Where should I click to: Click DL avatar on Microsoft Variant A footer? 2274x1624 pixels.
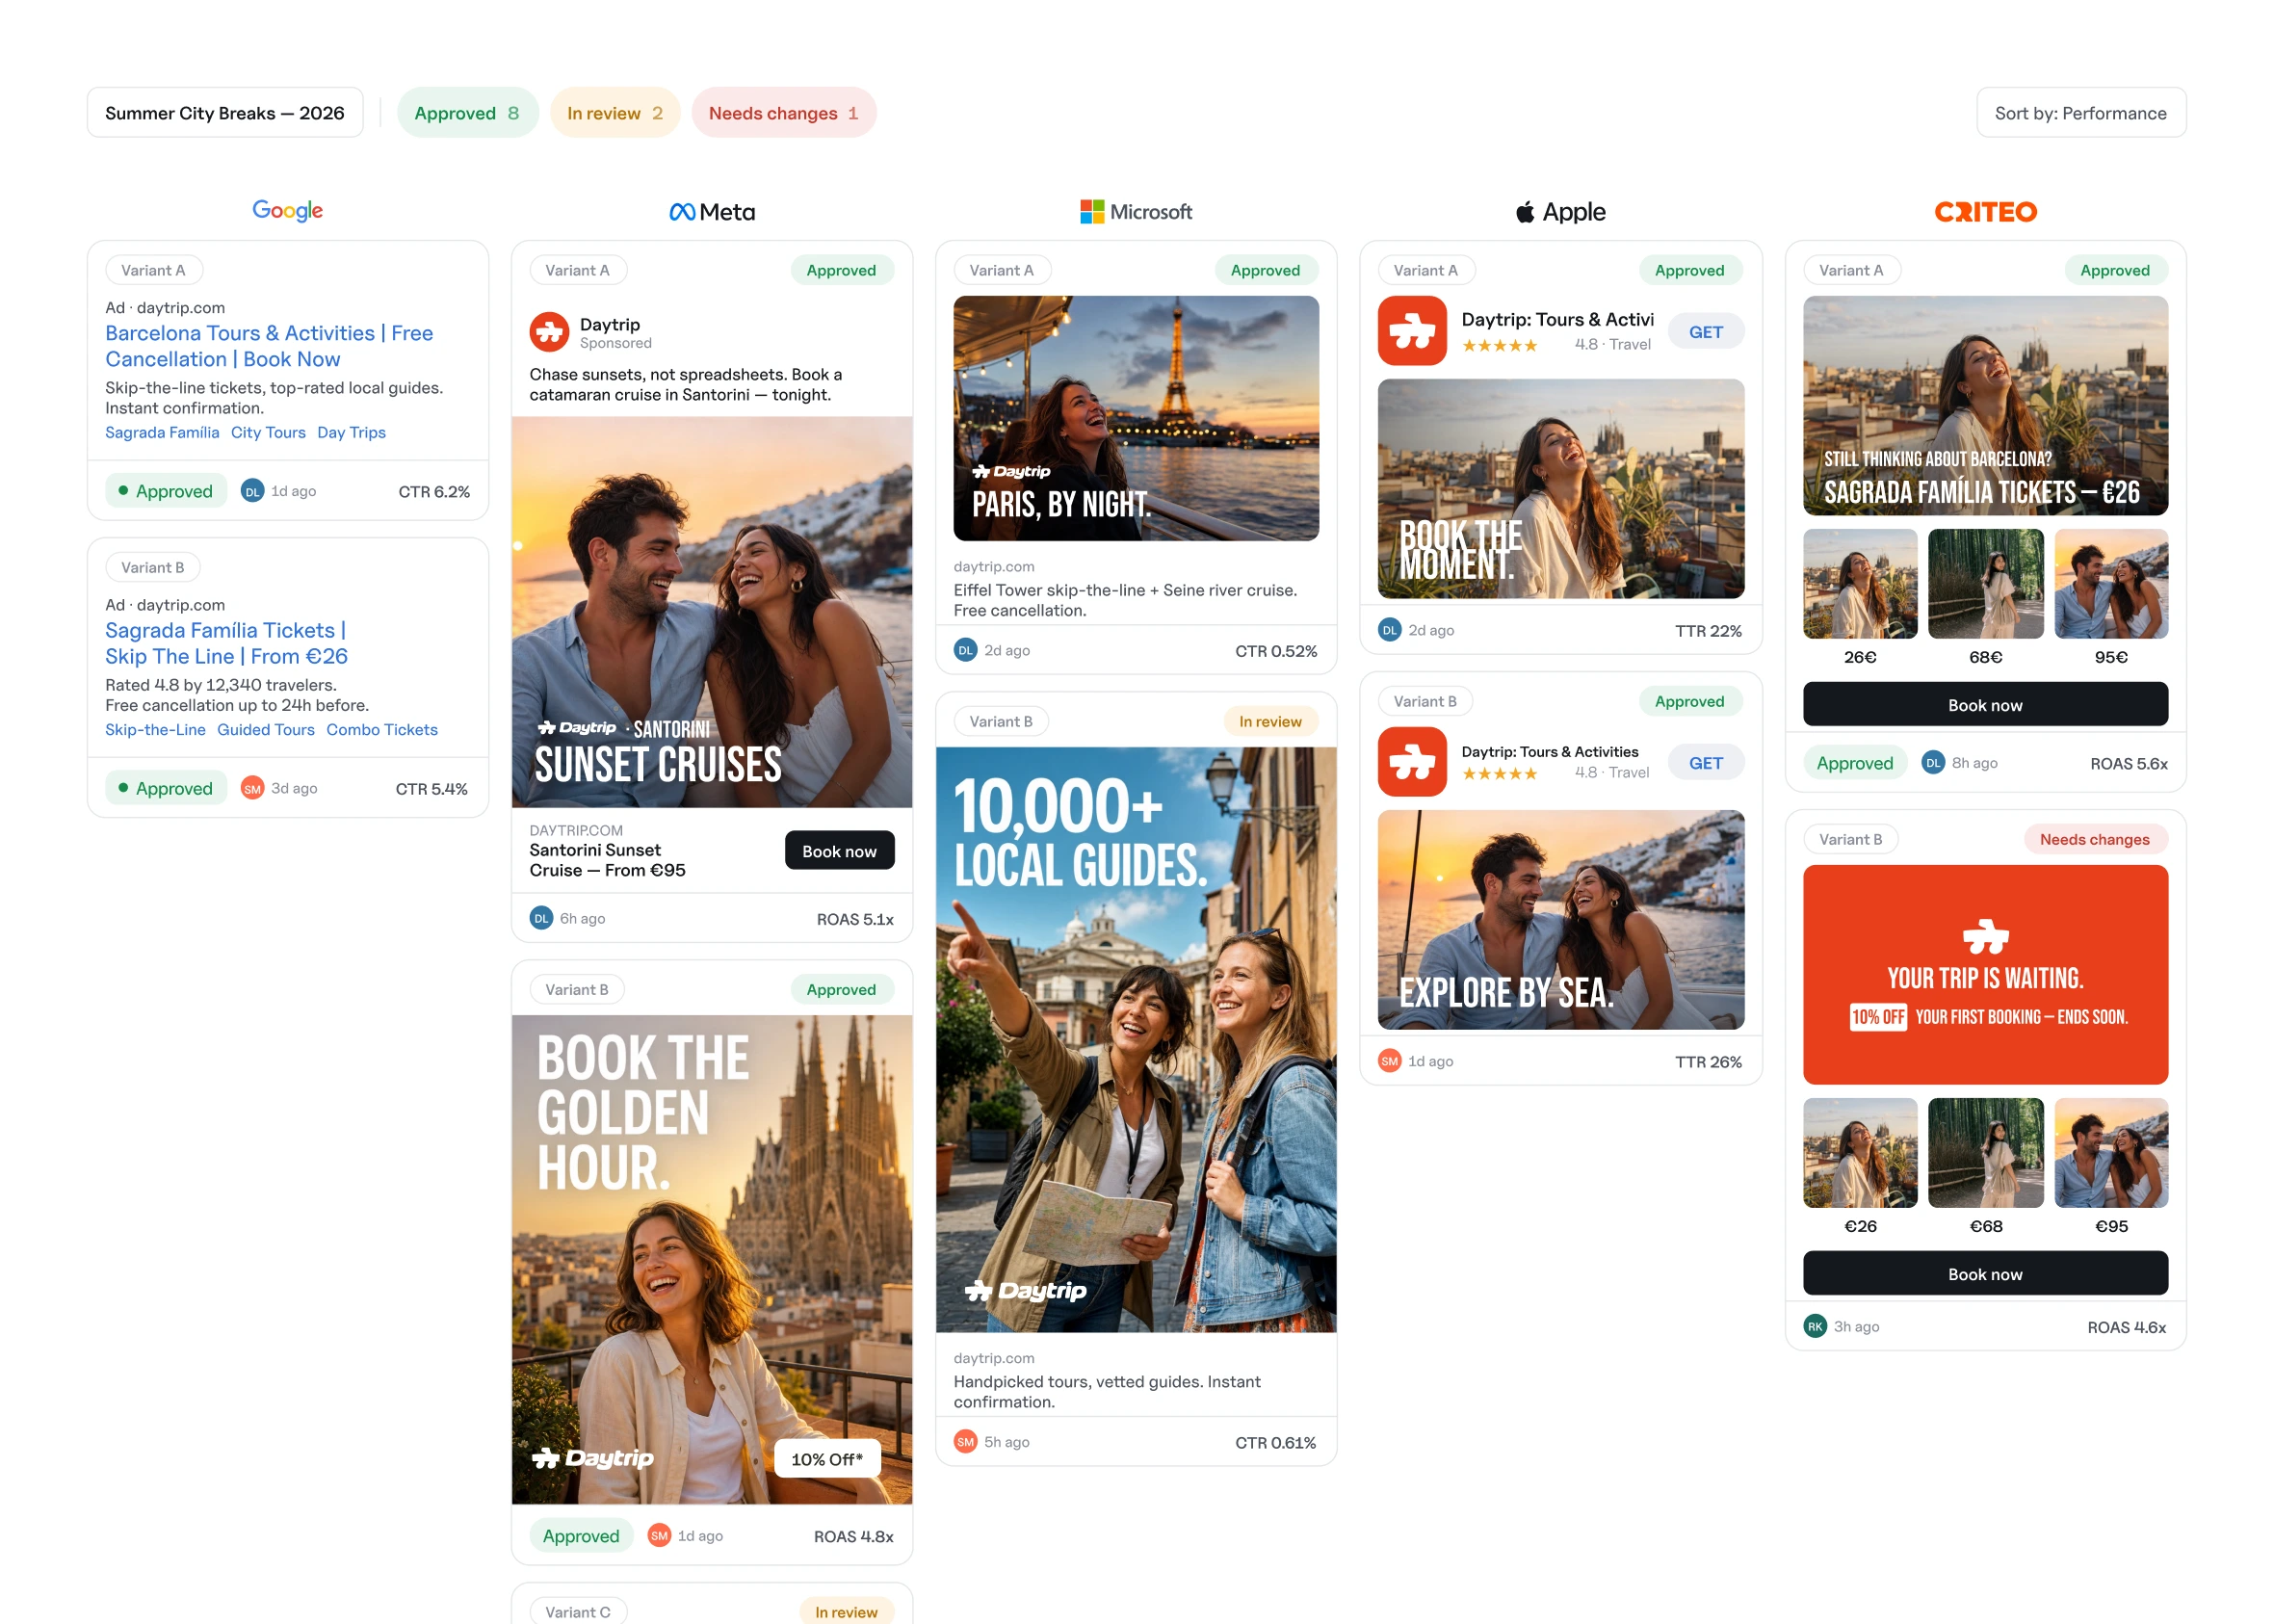[x=965, y=650]
